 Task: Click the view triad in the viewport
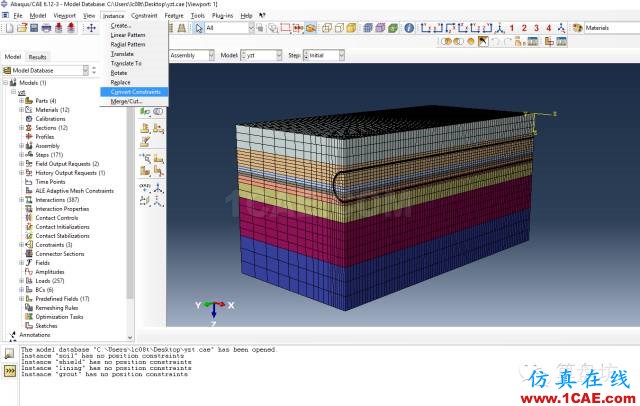[214, 311]
